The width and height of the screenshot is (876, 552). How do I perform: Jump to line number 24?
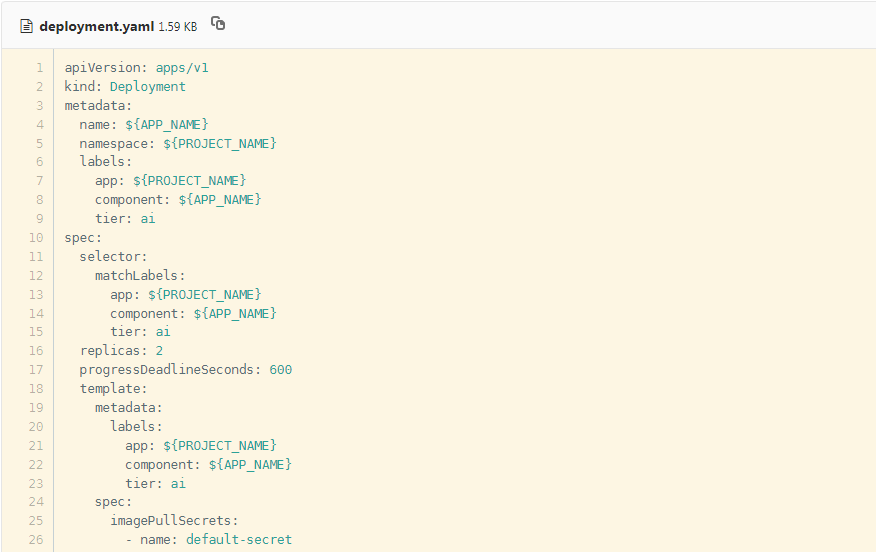(36, 502)
